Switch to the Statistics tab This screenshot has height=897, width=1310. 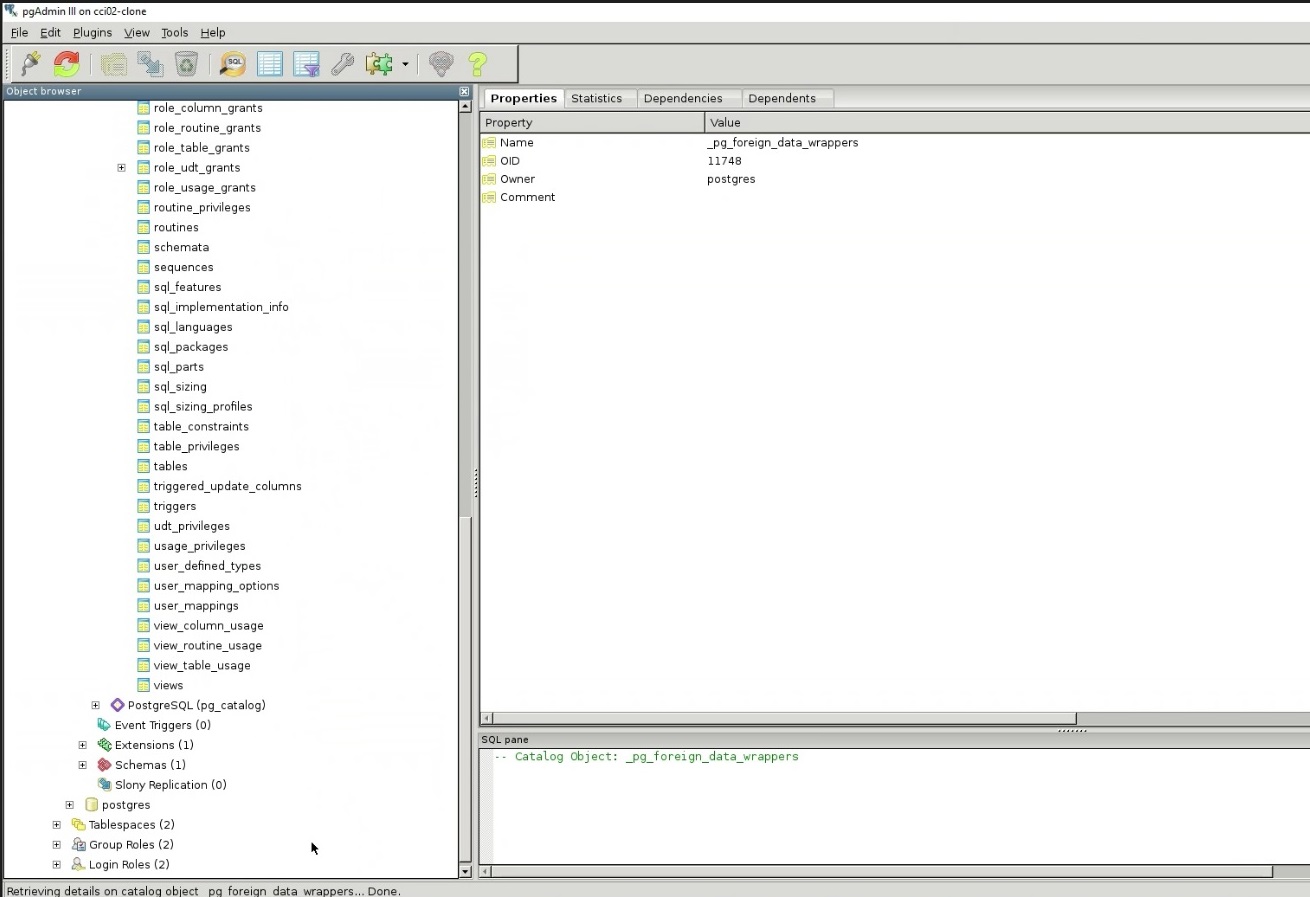(598, 98)
